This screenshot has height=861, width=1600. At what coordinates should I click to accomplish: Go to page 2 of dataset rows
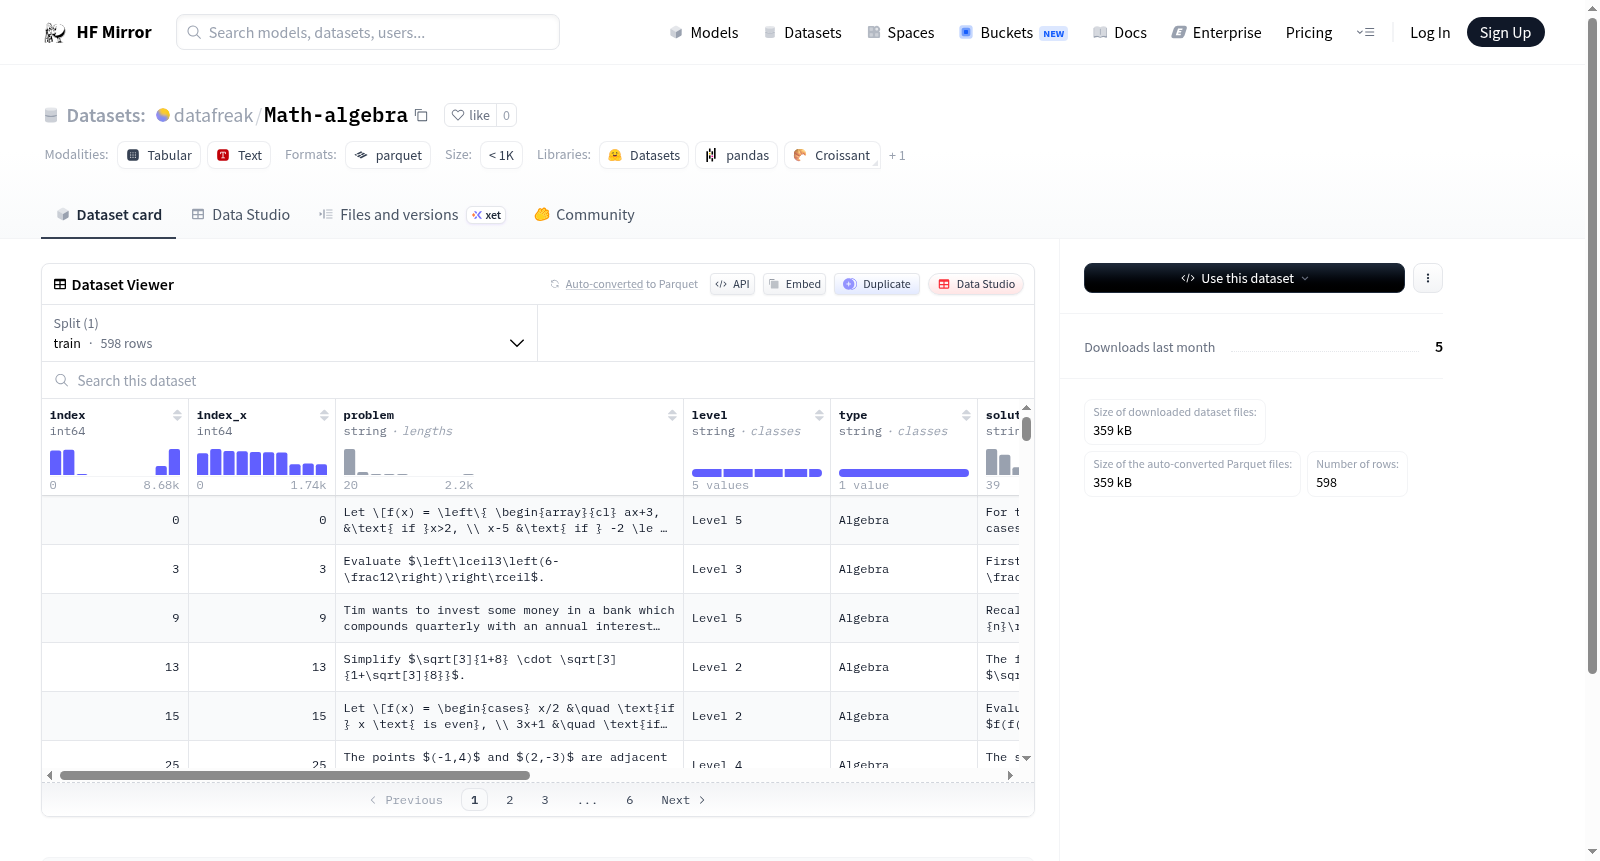click(510, 800)
